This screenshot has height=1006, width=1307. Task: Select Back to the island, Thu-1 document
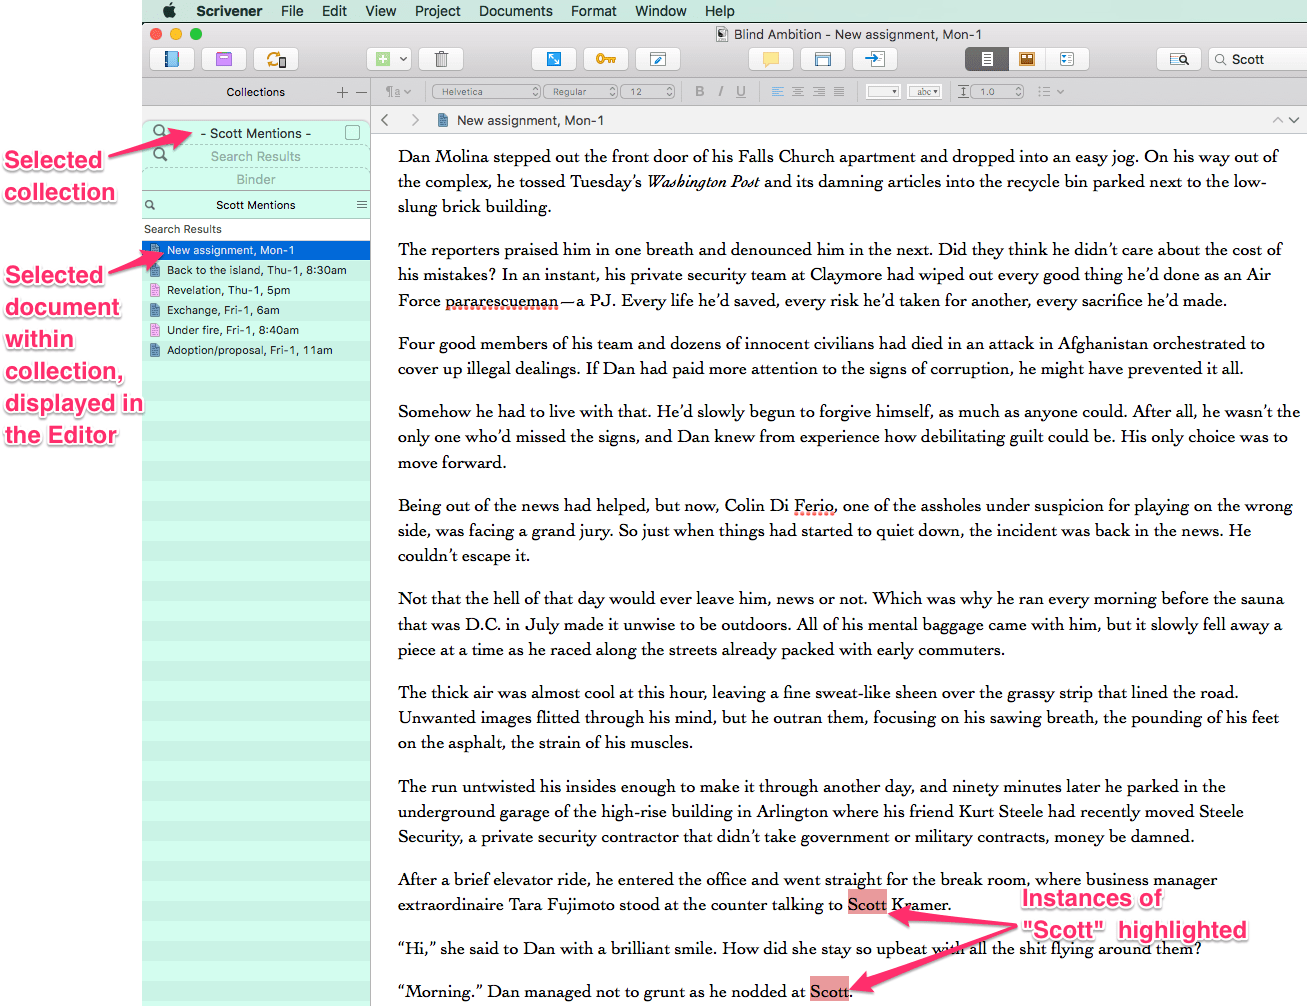coord(256,270)
